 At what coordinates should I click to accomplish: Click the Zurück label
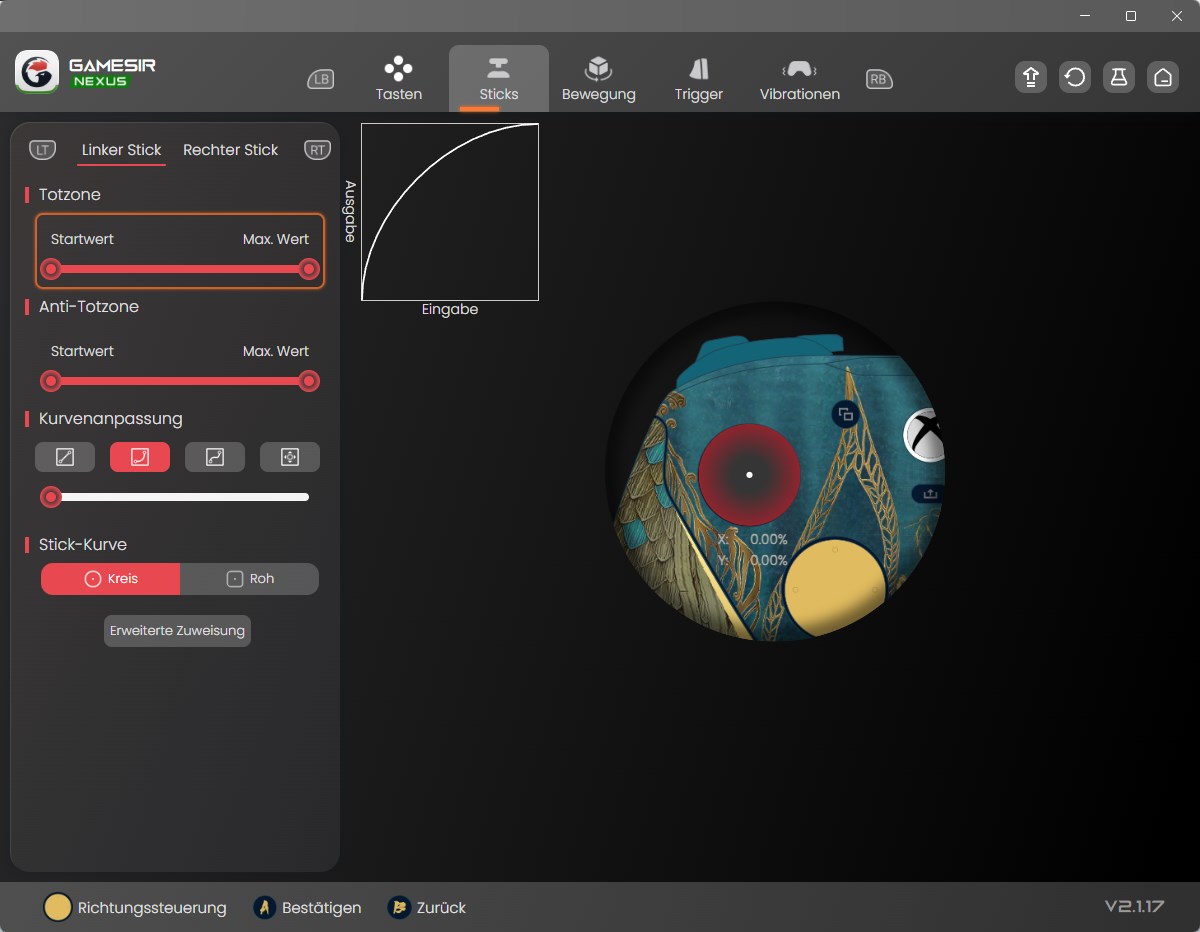pyautogui.click(x=441, y=908)
